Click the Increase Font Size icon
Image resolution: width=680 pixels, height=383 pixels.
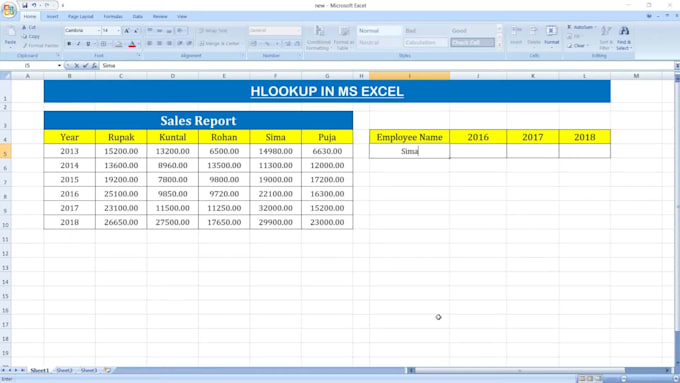(127, 31)
